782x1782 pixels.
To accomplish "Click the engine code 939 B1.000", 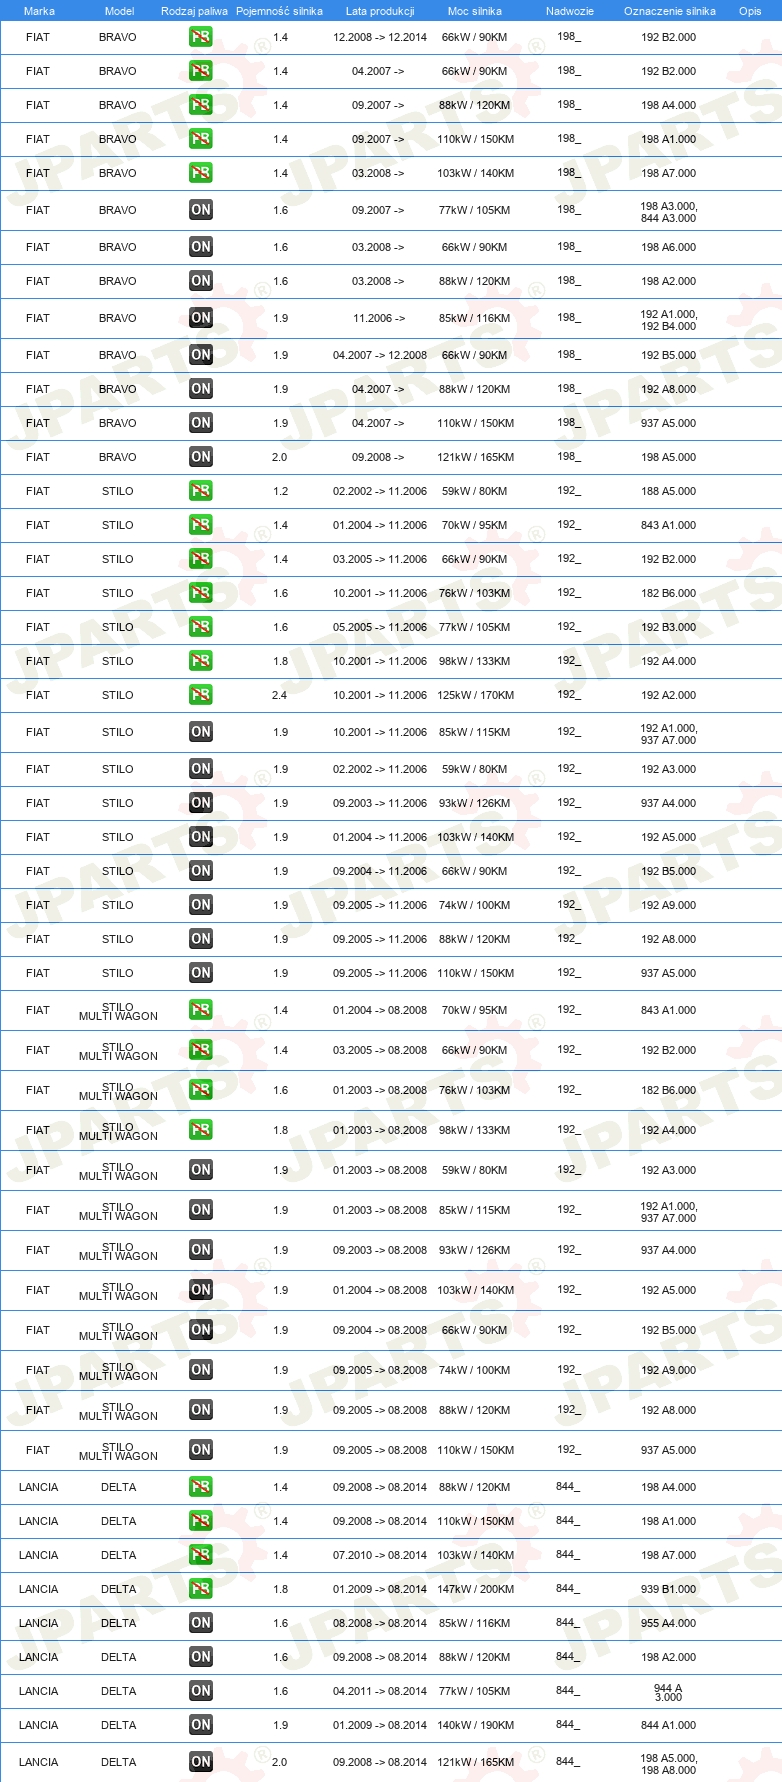I will click(x=669, y=1589).
